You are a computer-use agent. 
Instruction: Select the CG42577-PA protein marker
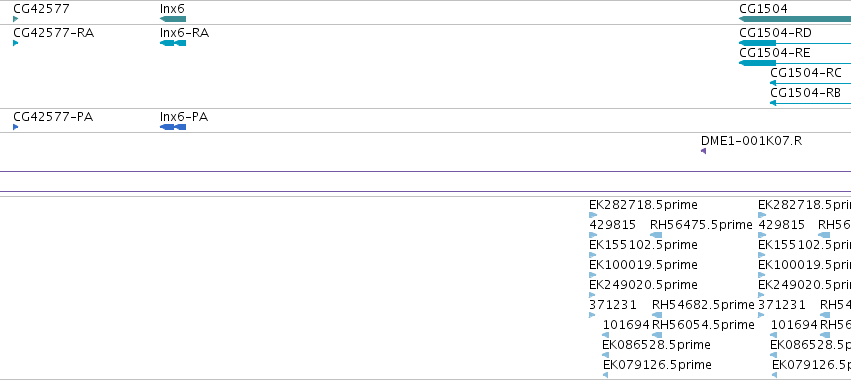(x=16, y=127)
